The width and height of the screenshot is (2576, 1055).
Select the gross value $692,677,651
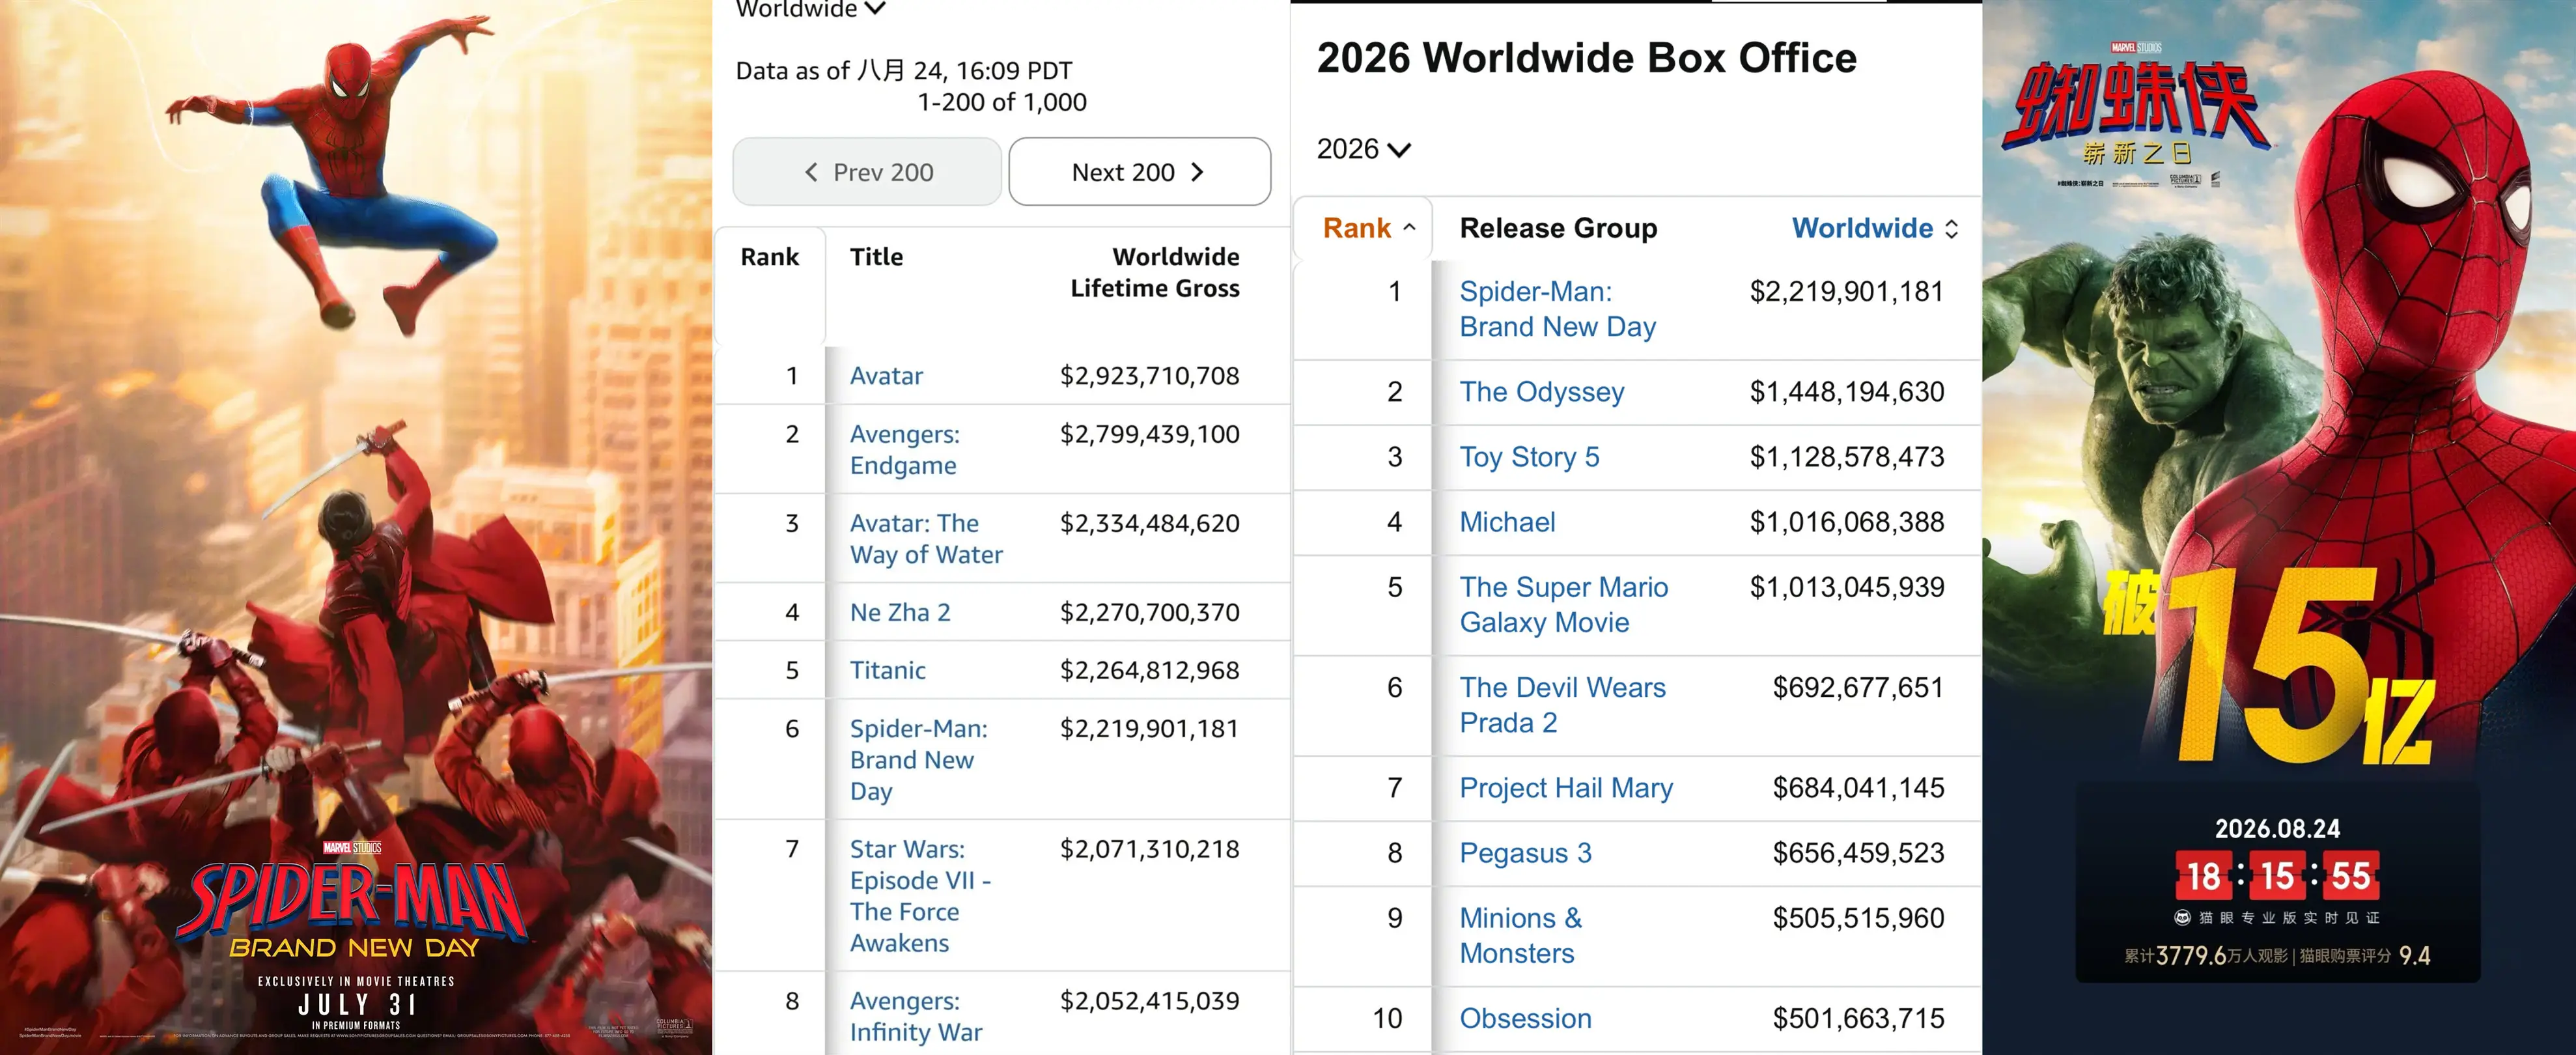coord(1858,687)
